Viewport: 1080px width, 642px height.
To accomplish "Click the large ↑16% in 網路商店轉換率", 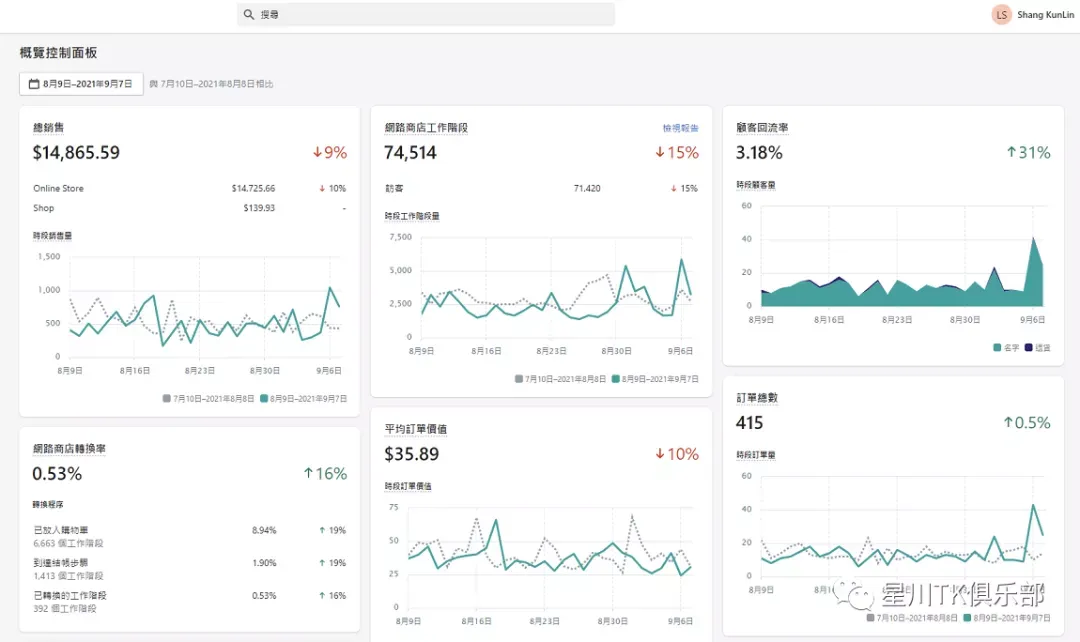I will pos(325,473).
